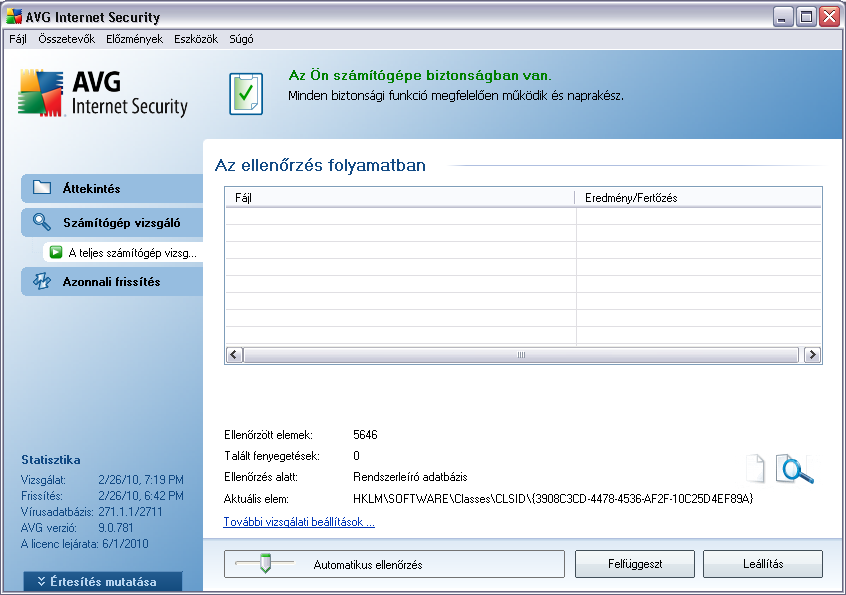Click the Frissítés date 2/26/10, 6:42 PM
Image resolution: width=846 pixels, height=595 pixels.
141,496
